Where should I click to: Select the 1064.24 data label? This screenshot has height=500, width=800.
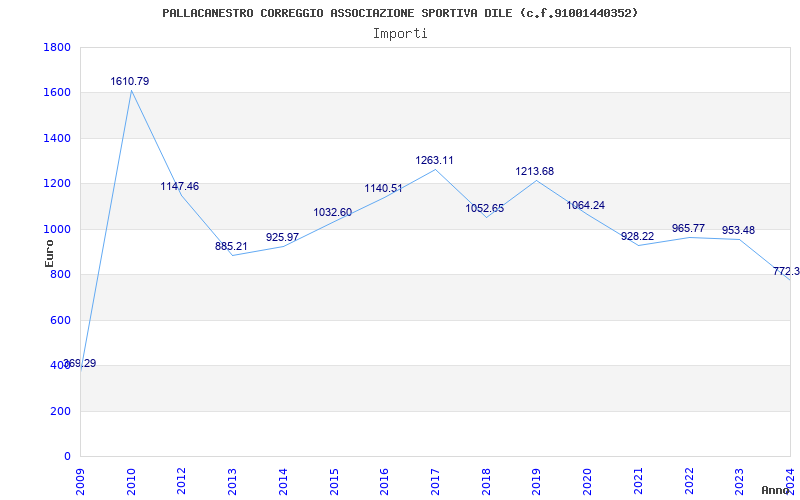[586, 205]
